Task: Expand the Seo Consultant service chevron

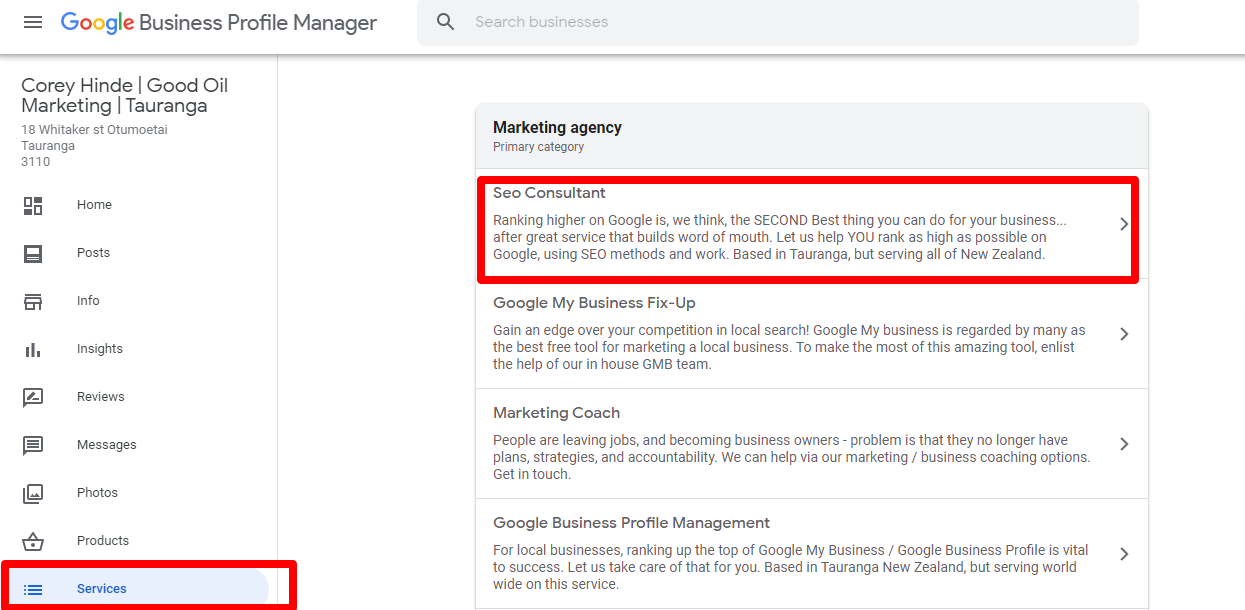Action: click(1124, 224)
